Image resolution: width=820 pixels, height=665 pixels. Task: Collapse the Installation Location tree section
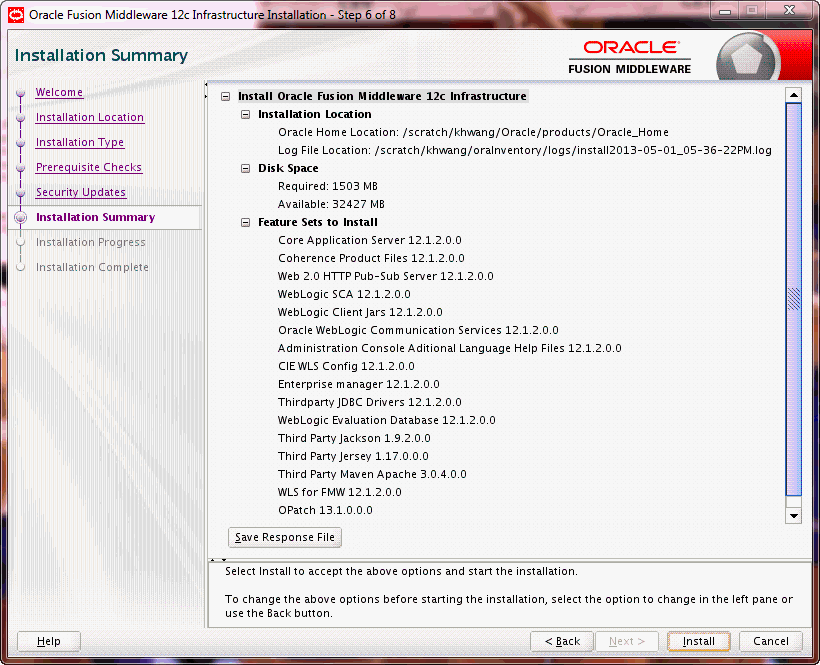click(x=245, y=114)
